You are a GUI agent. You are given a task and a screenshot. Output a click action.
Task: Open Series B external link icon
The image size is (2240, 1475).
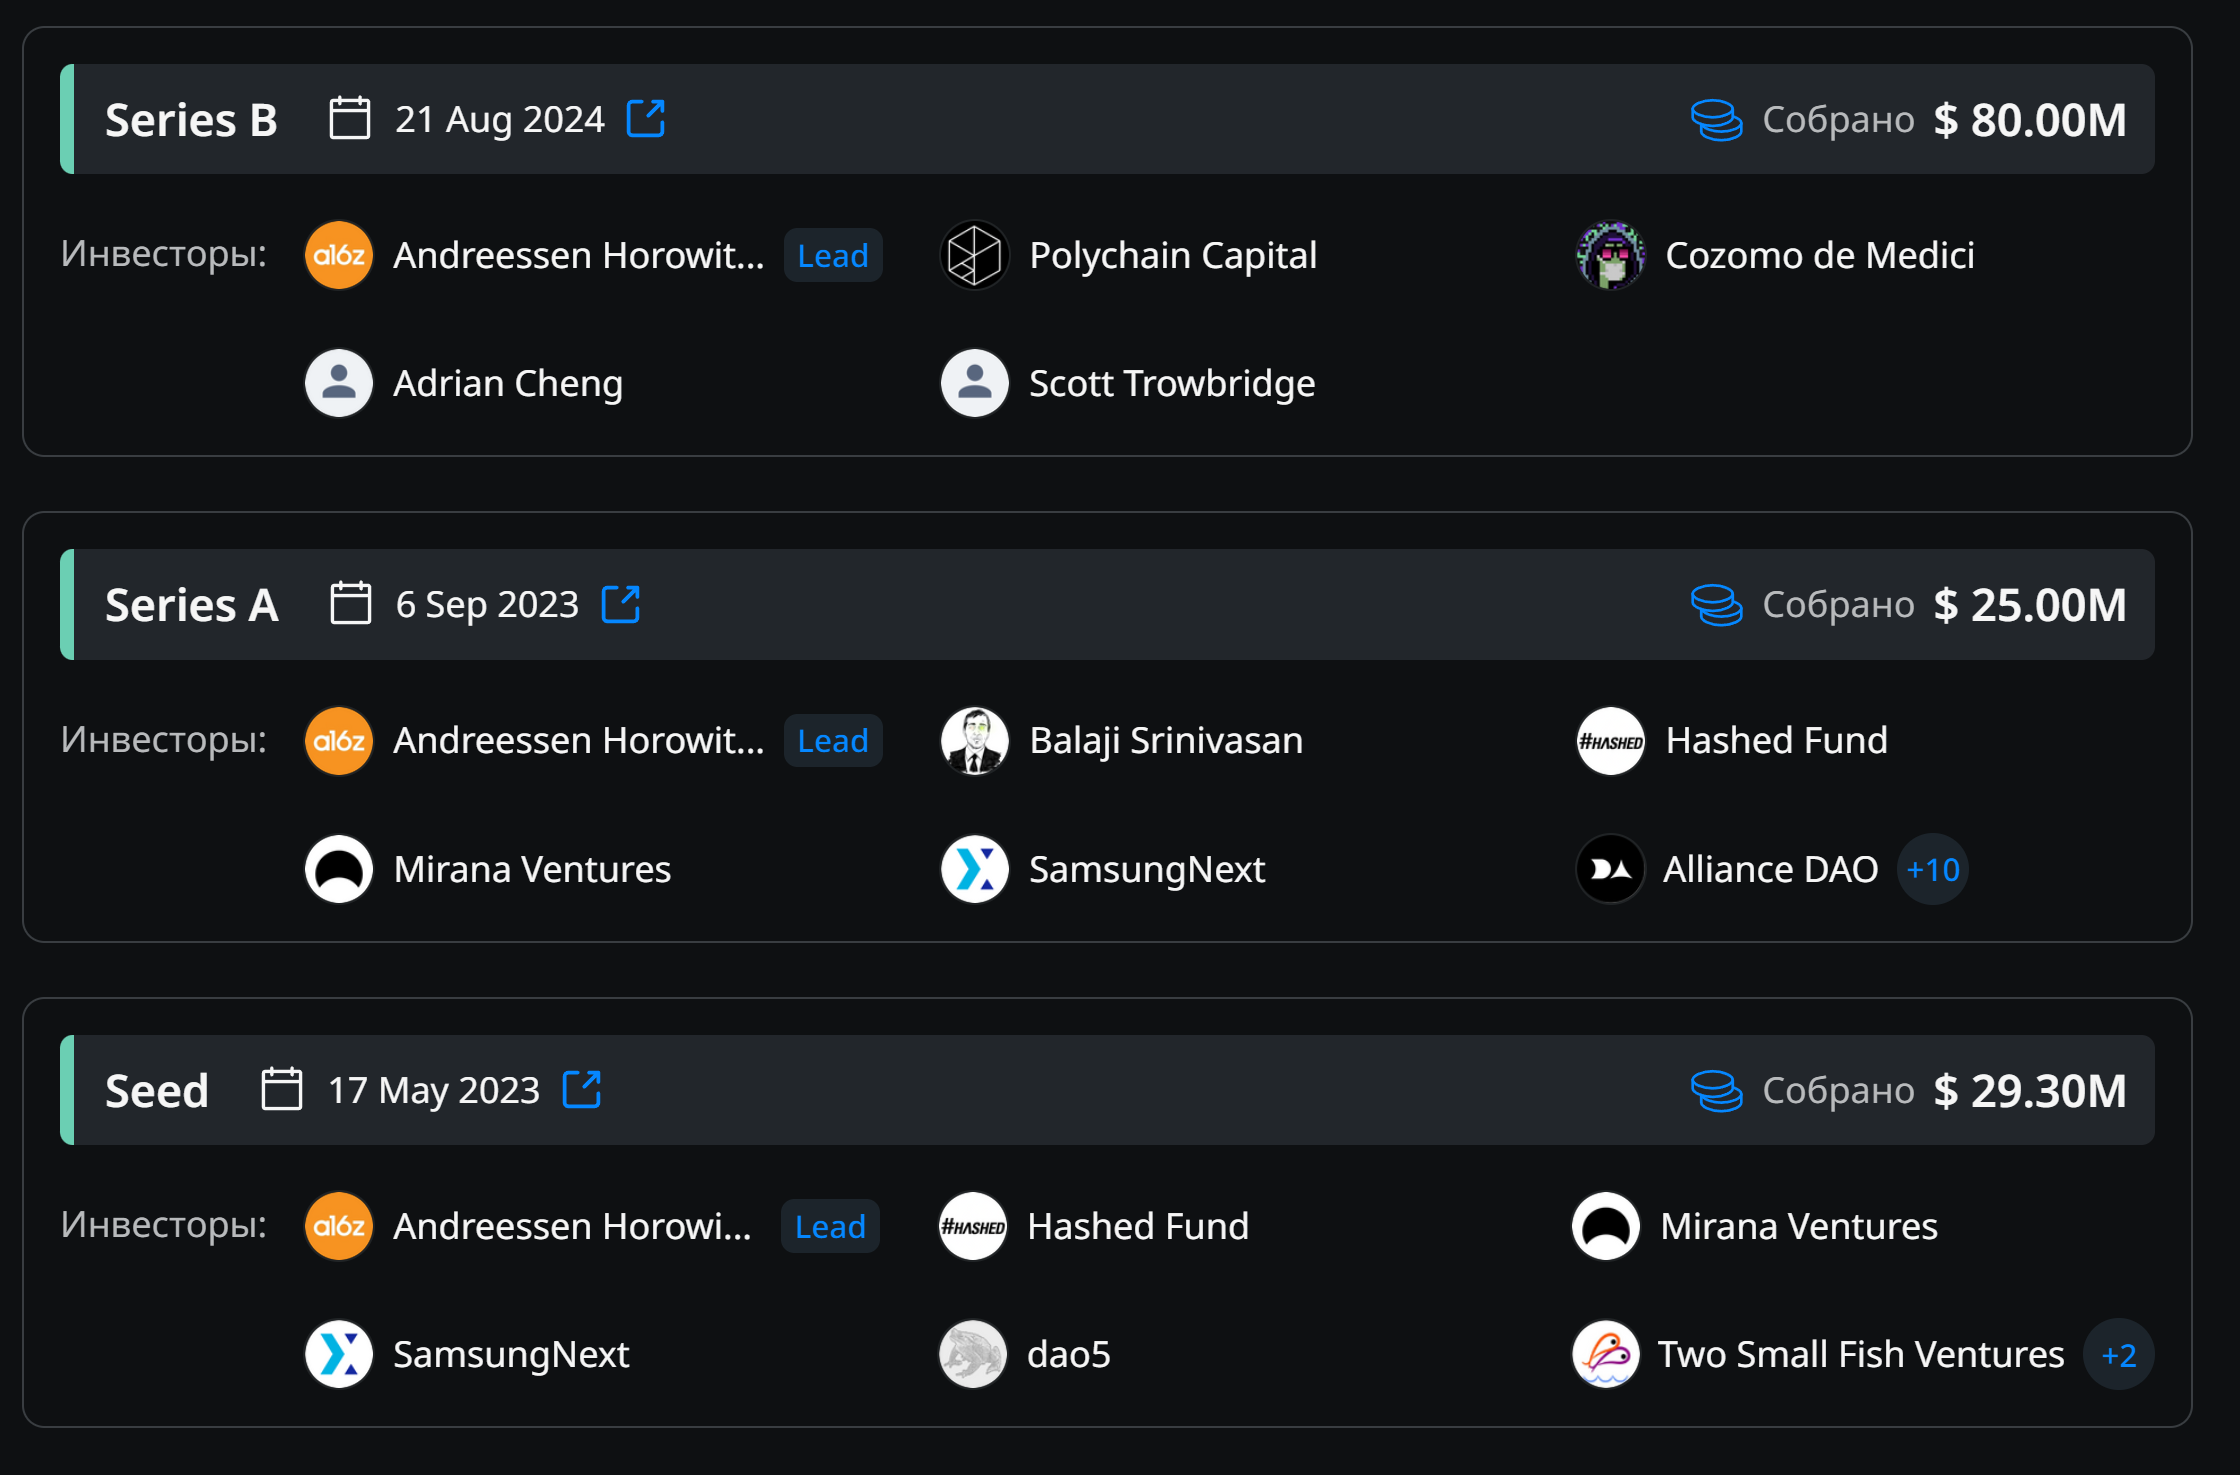coord(645,119)
